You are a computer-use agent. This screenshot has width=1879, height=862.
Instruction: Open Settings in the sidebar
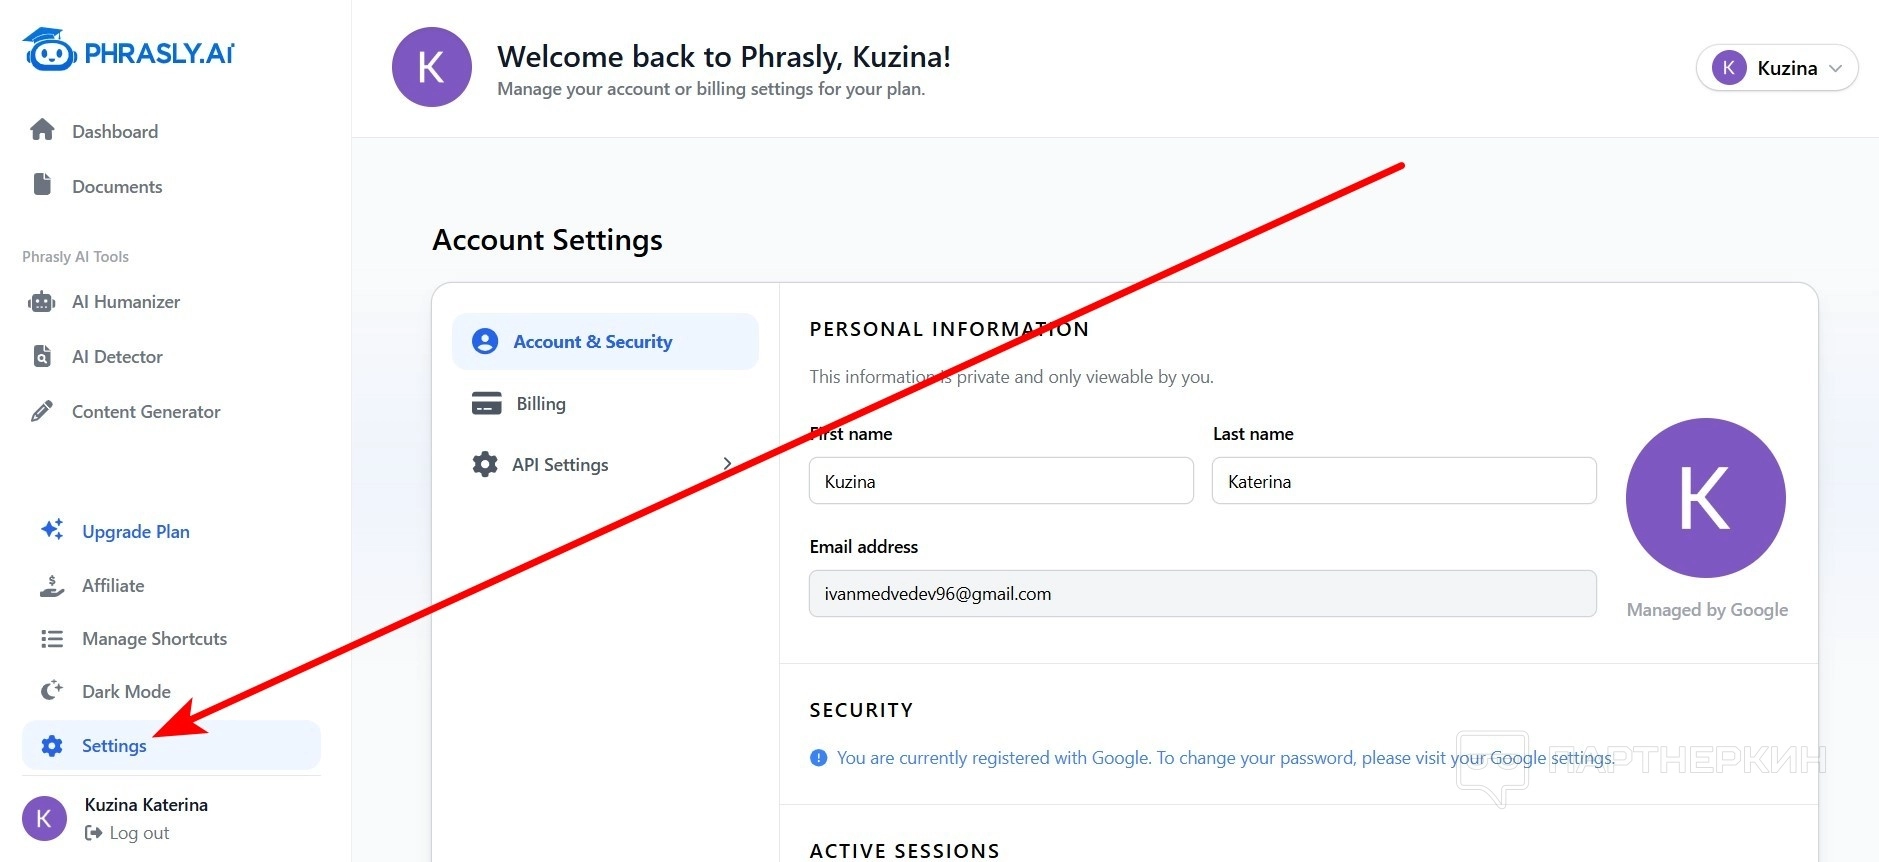(x=114, y=746)
